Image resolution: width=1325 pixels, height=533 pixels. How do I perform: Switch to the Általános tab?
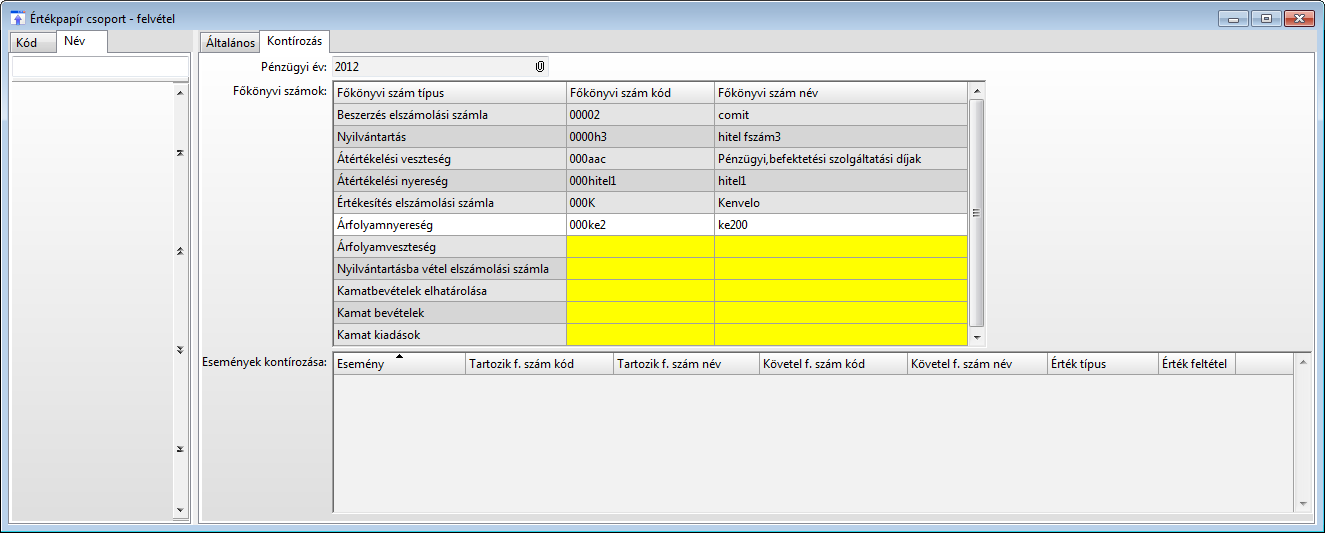pos(230,43)
